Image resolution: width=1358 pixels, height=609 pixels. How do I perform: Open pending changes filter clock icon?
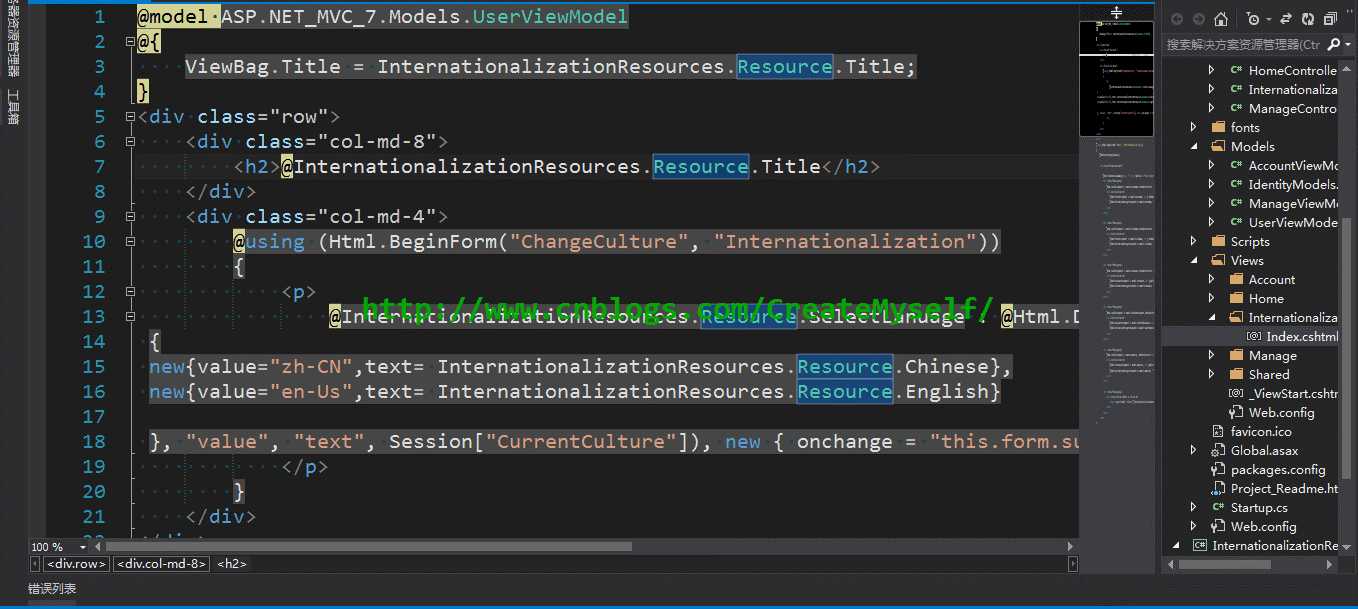[x=1253, y=19]
